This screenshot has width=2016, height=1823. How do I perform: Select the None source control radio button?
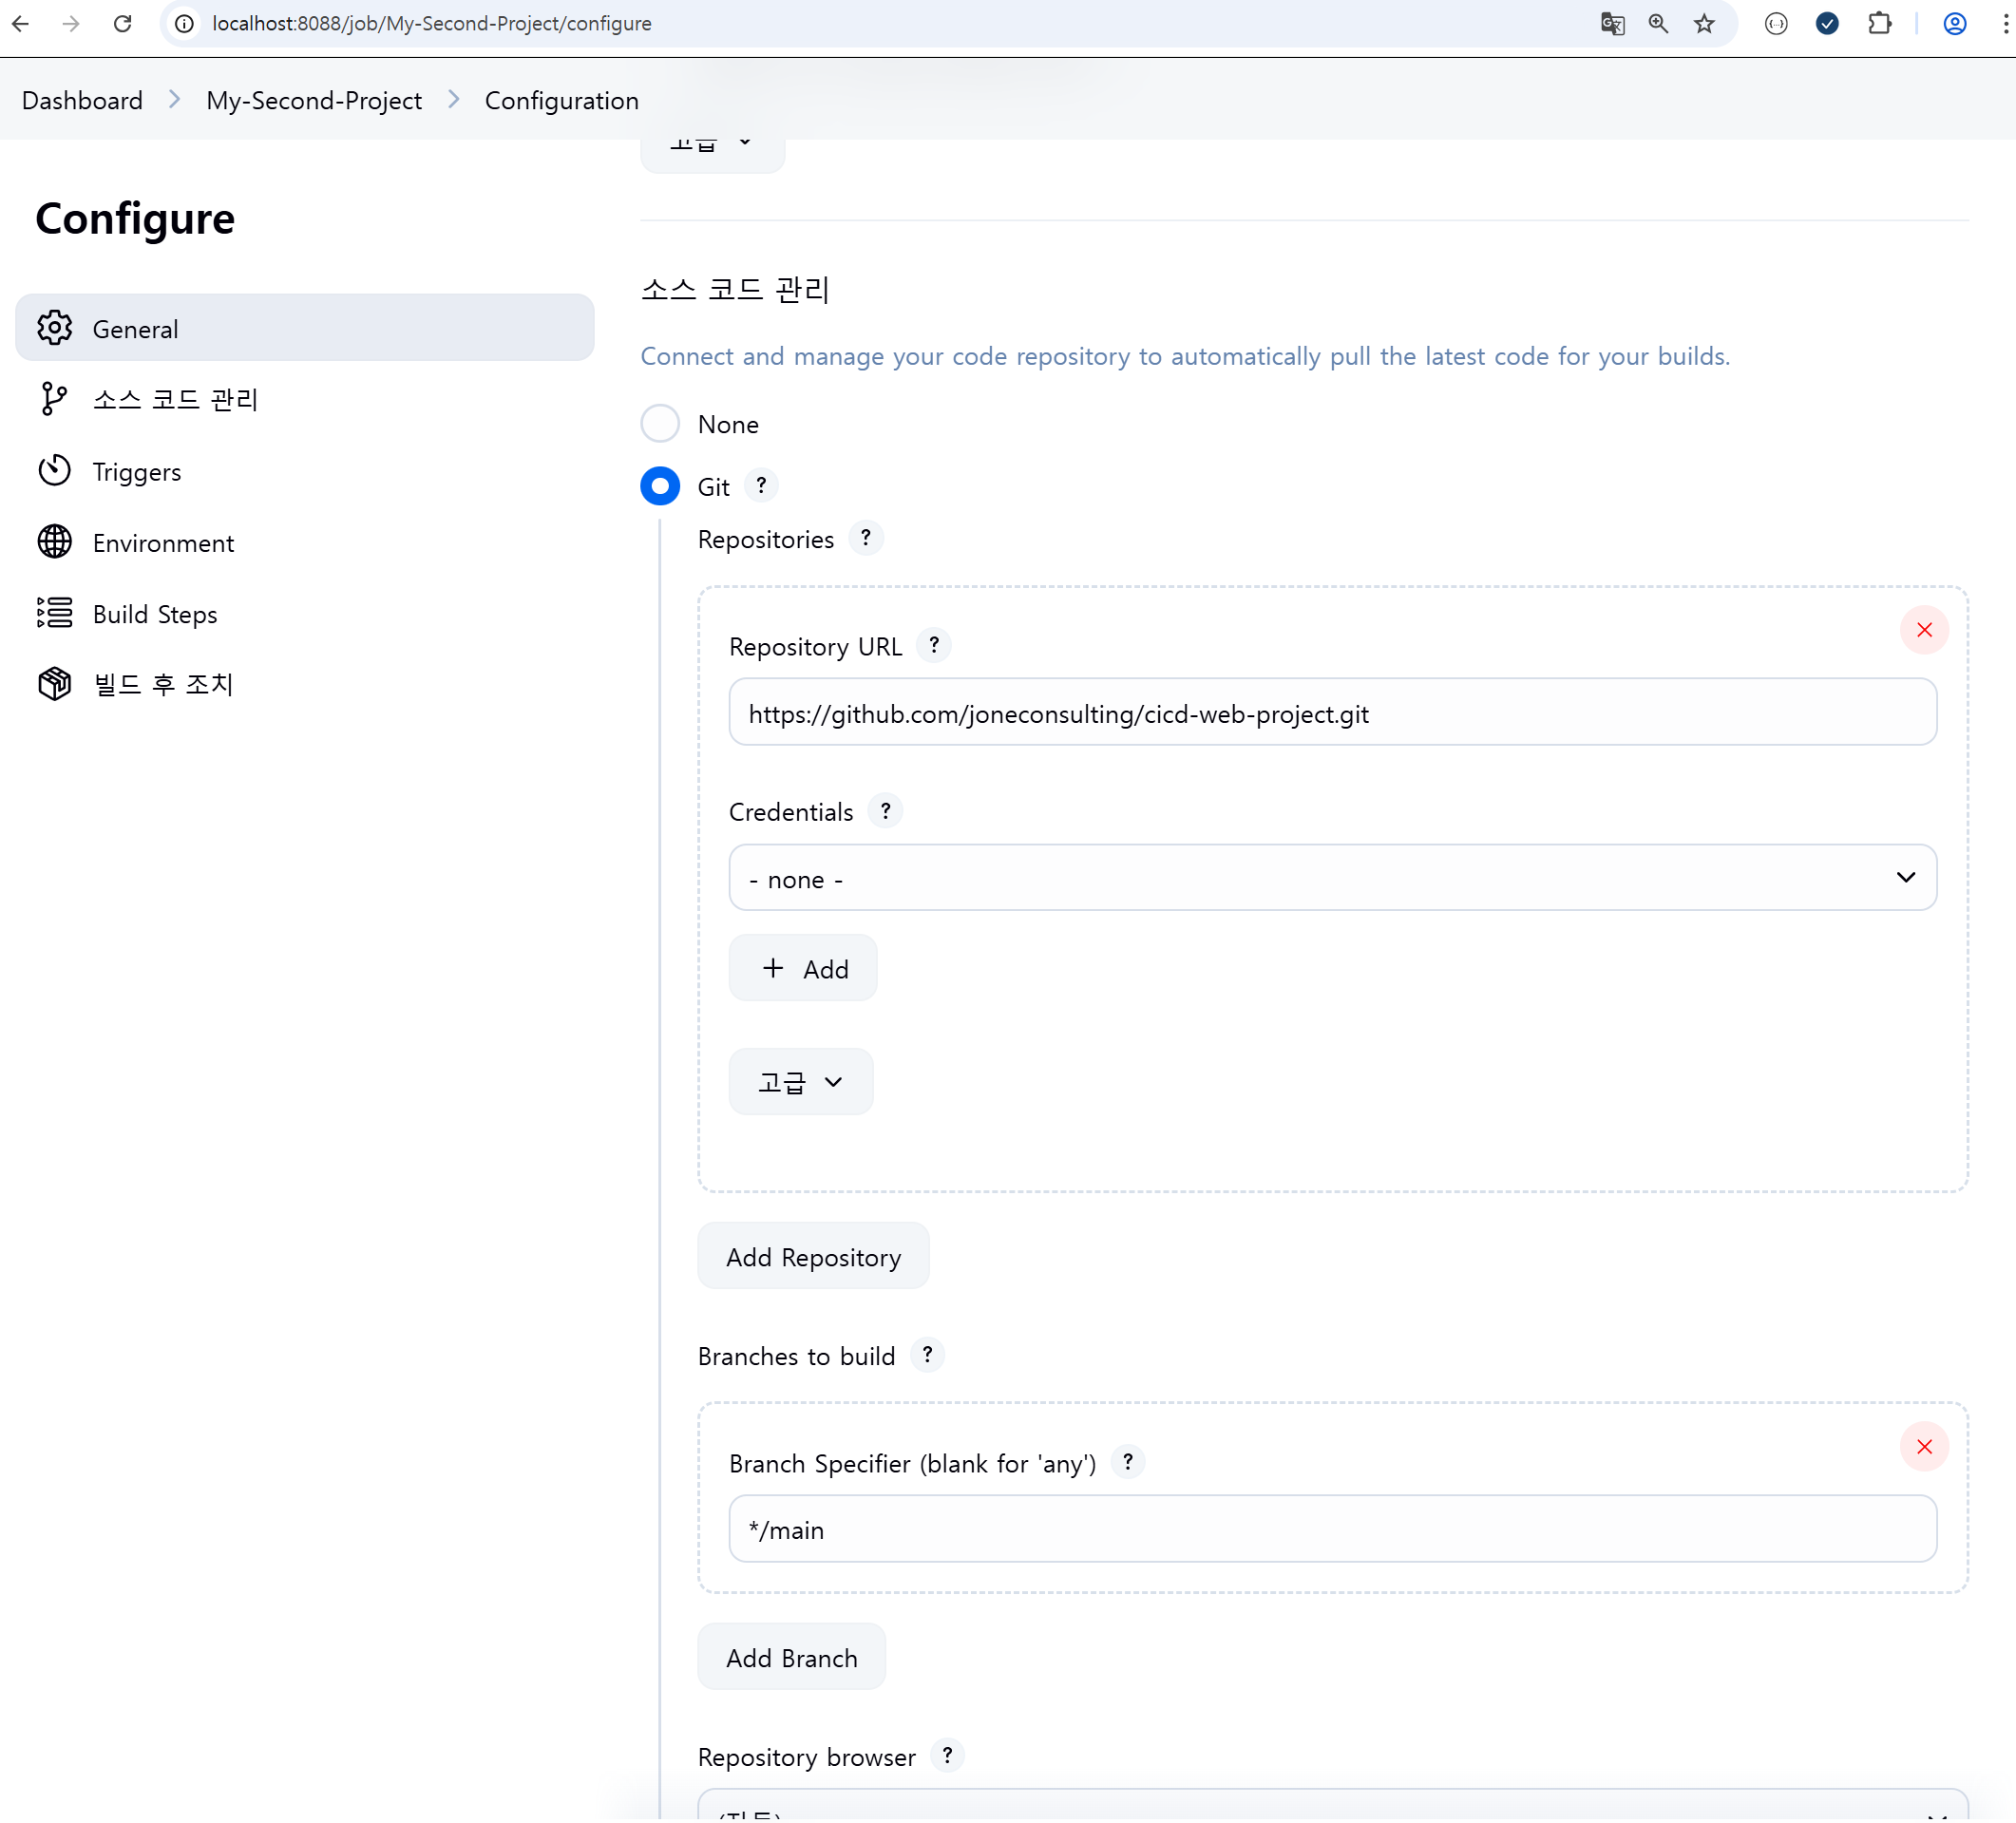pos(660,424)
